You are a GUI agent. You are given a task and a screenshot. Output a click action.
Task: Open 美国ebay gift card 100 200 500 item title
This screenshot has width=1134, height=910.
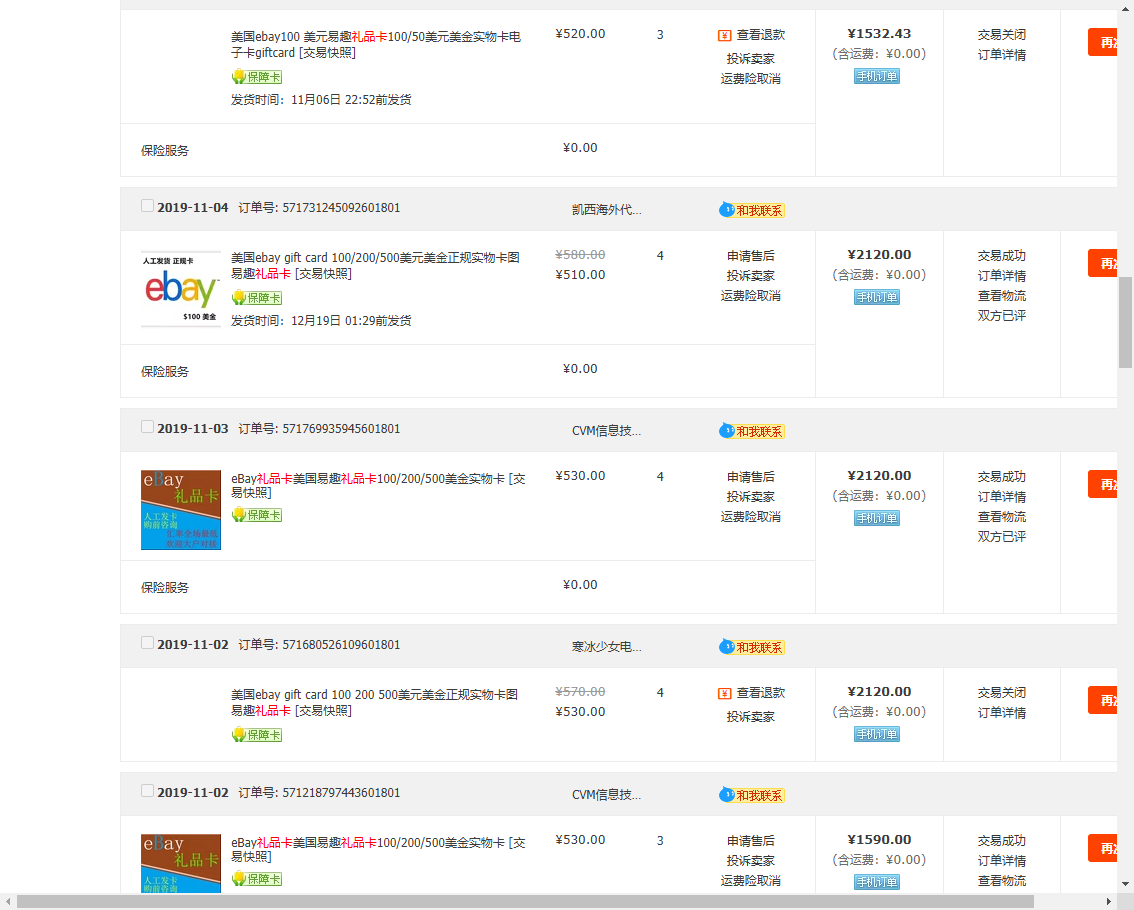pyautogui.click(x=375, y=702)
